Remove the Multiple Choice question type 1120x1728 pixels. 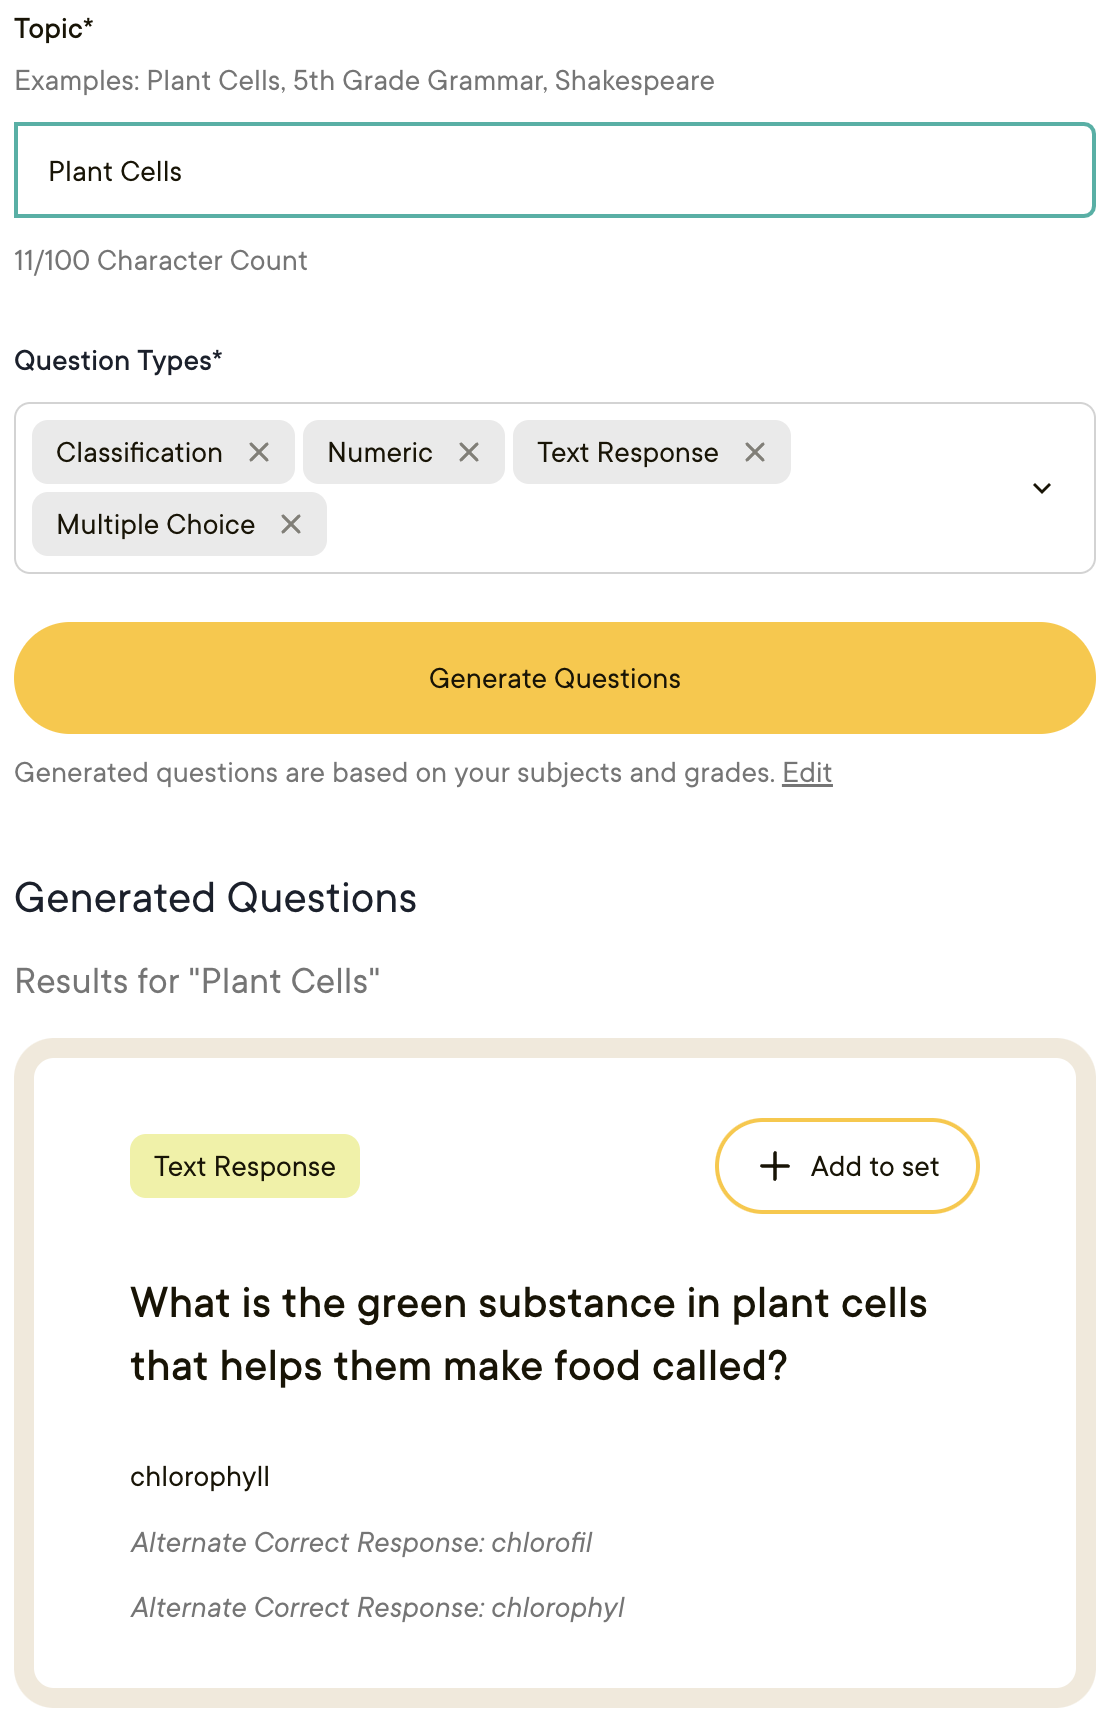click(x=291, y=524)
